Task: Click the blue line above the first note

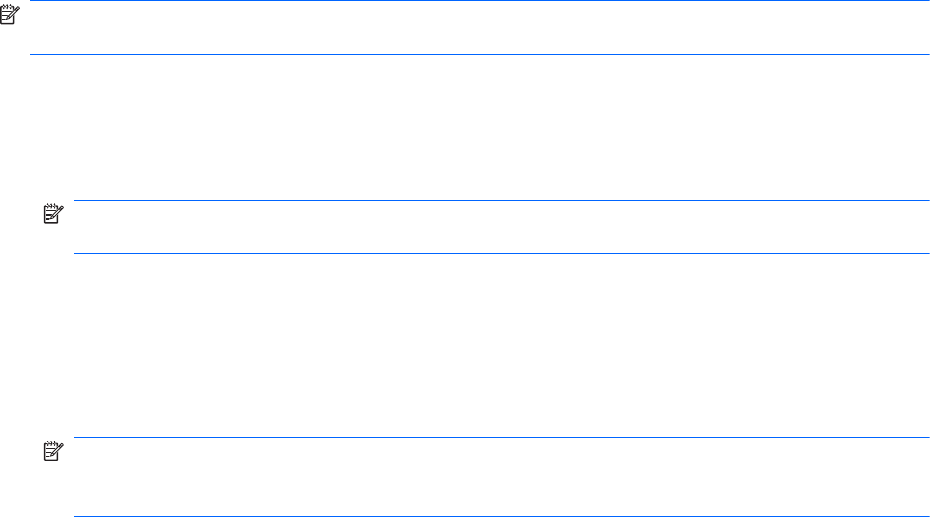Action: click(470, 1)
